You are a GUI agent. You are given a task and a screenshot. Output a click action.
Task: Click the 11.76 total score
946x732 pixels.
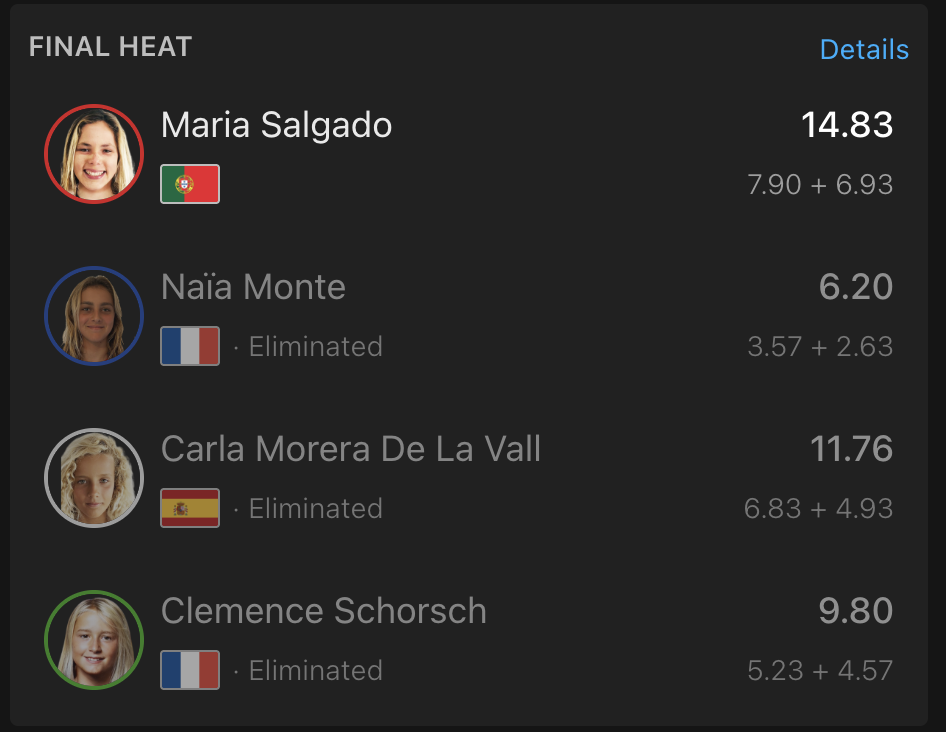pyautogui.click(x=851, y=449)
